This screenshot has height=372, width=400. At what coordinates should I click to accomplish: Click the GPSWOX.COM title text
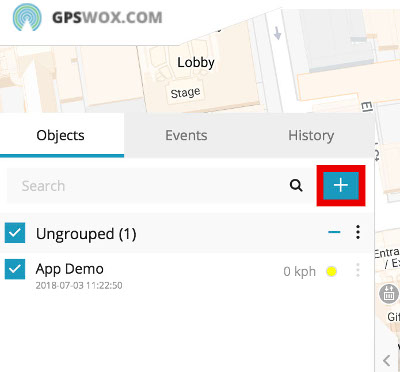(107, 18)
